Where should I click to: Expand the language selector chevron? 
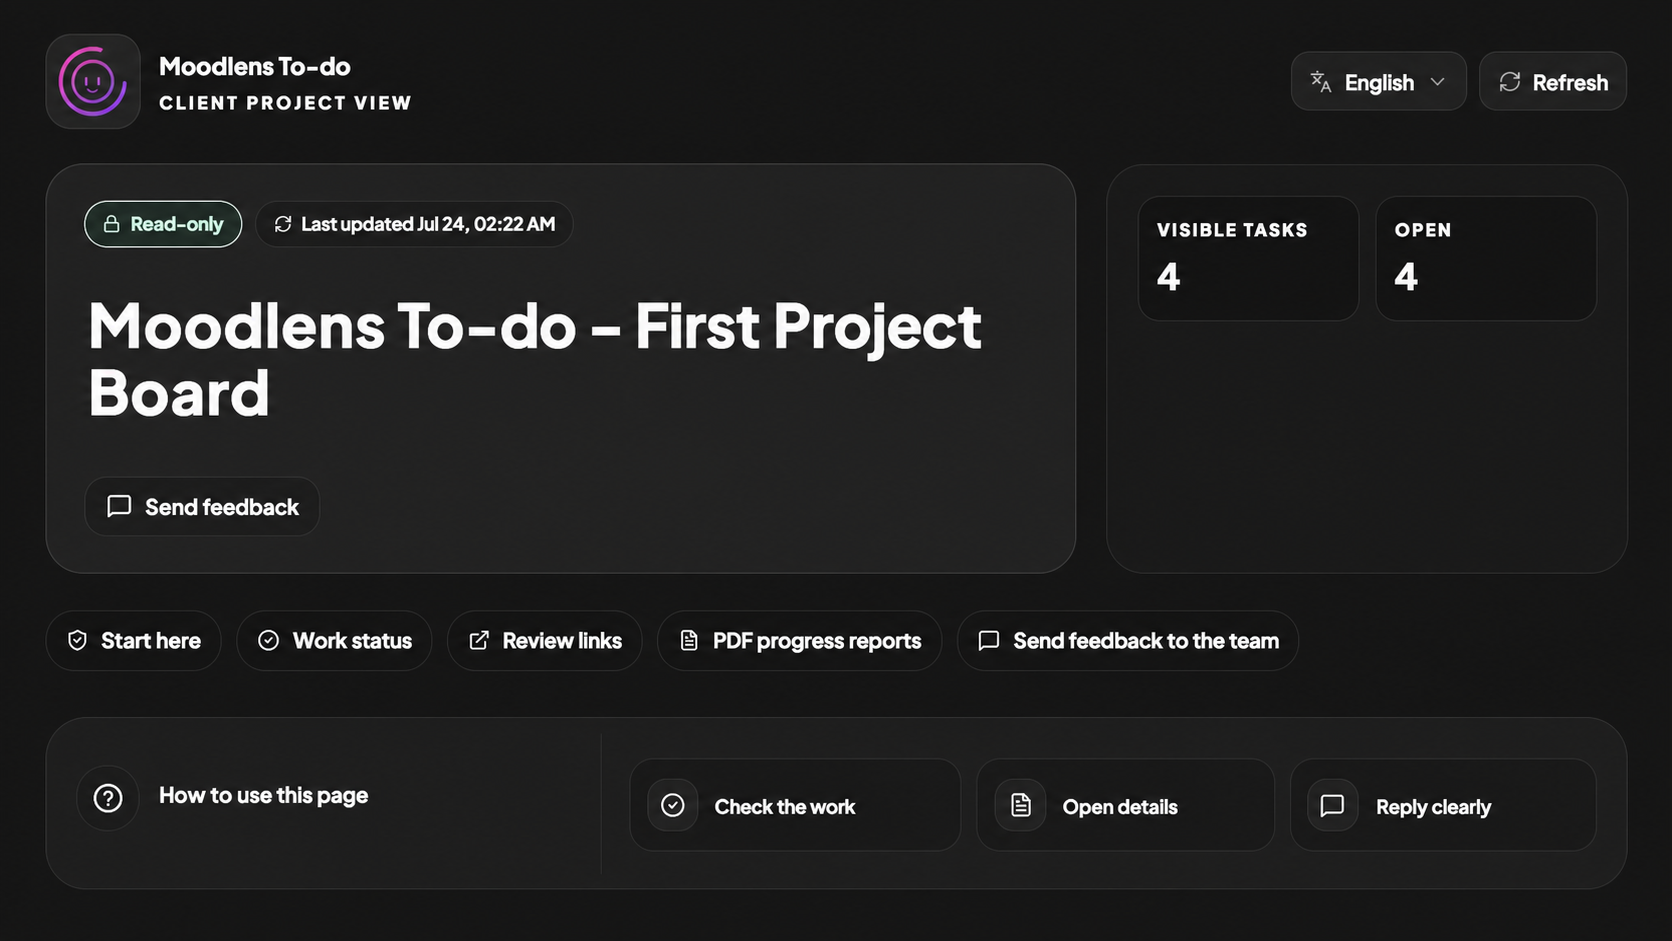1437,82
